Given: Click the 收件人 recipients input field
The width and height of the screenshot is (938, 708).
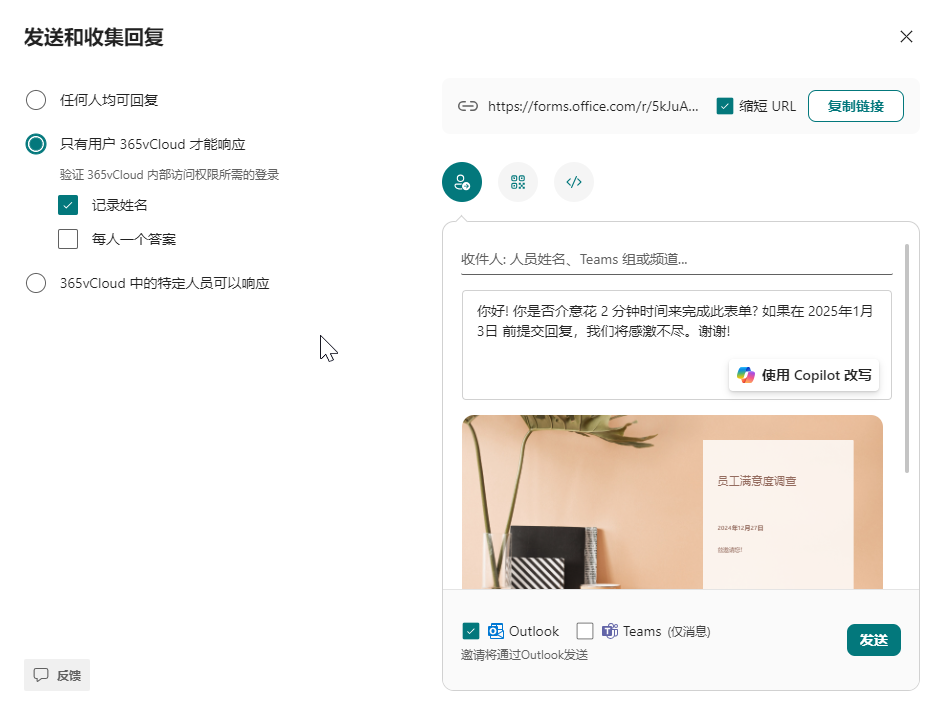Looking at the screenshot, I should coord(677,260).
